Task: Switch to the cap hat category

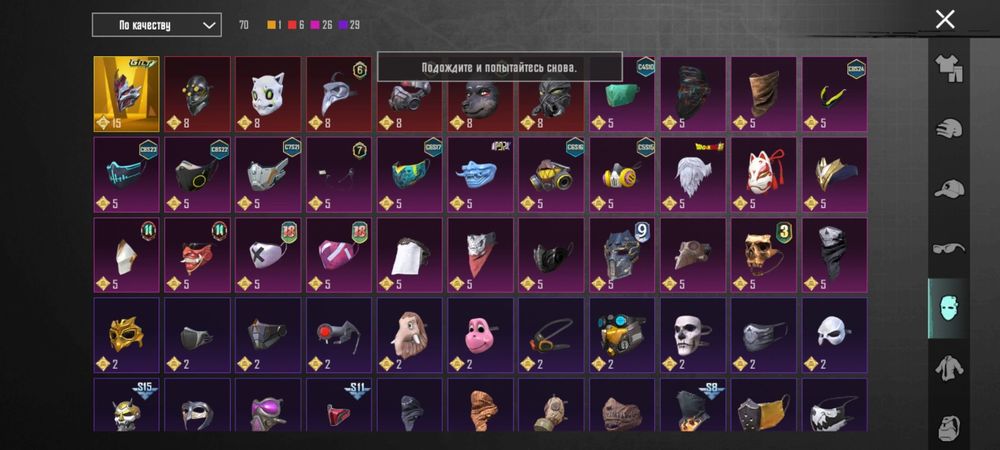Action: click(948, 189)
